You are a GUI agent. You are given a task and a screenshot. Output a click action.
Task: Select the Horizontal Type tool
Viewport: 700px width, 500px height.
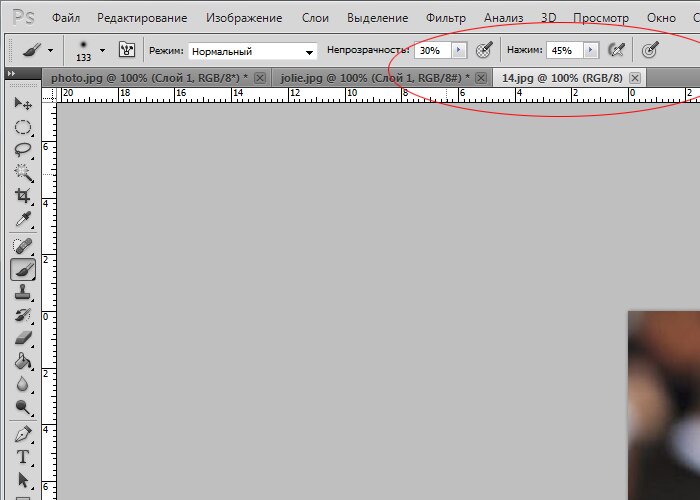pyautogui.click(x=23, y=457)
